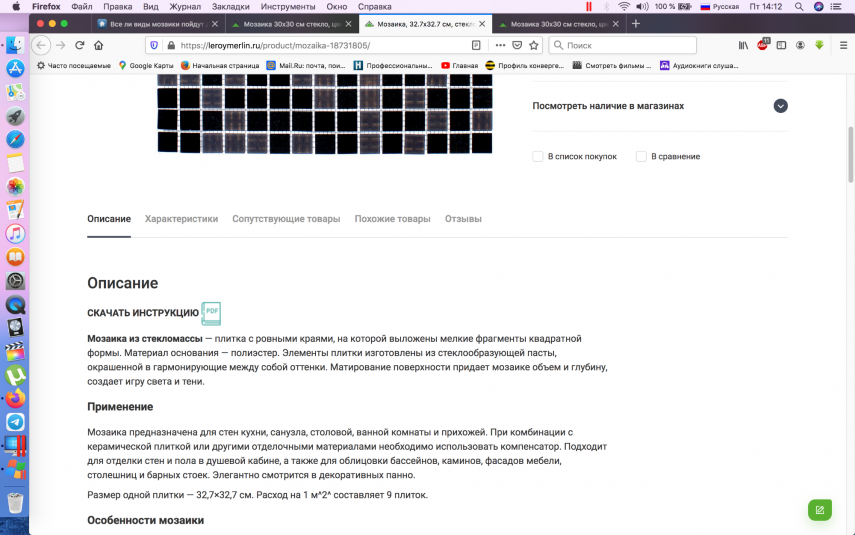Open Telegram from the dock
The width and height of the screenshot is (855, 535).
[x=15, y=422]
